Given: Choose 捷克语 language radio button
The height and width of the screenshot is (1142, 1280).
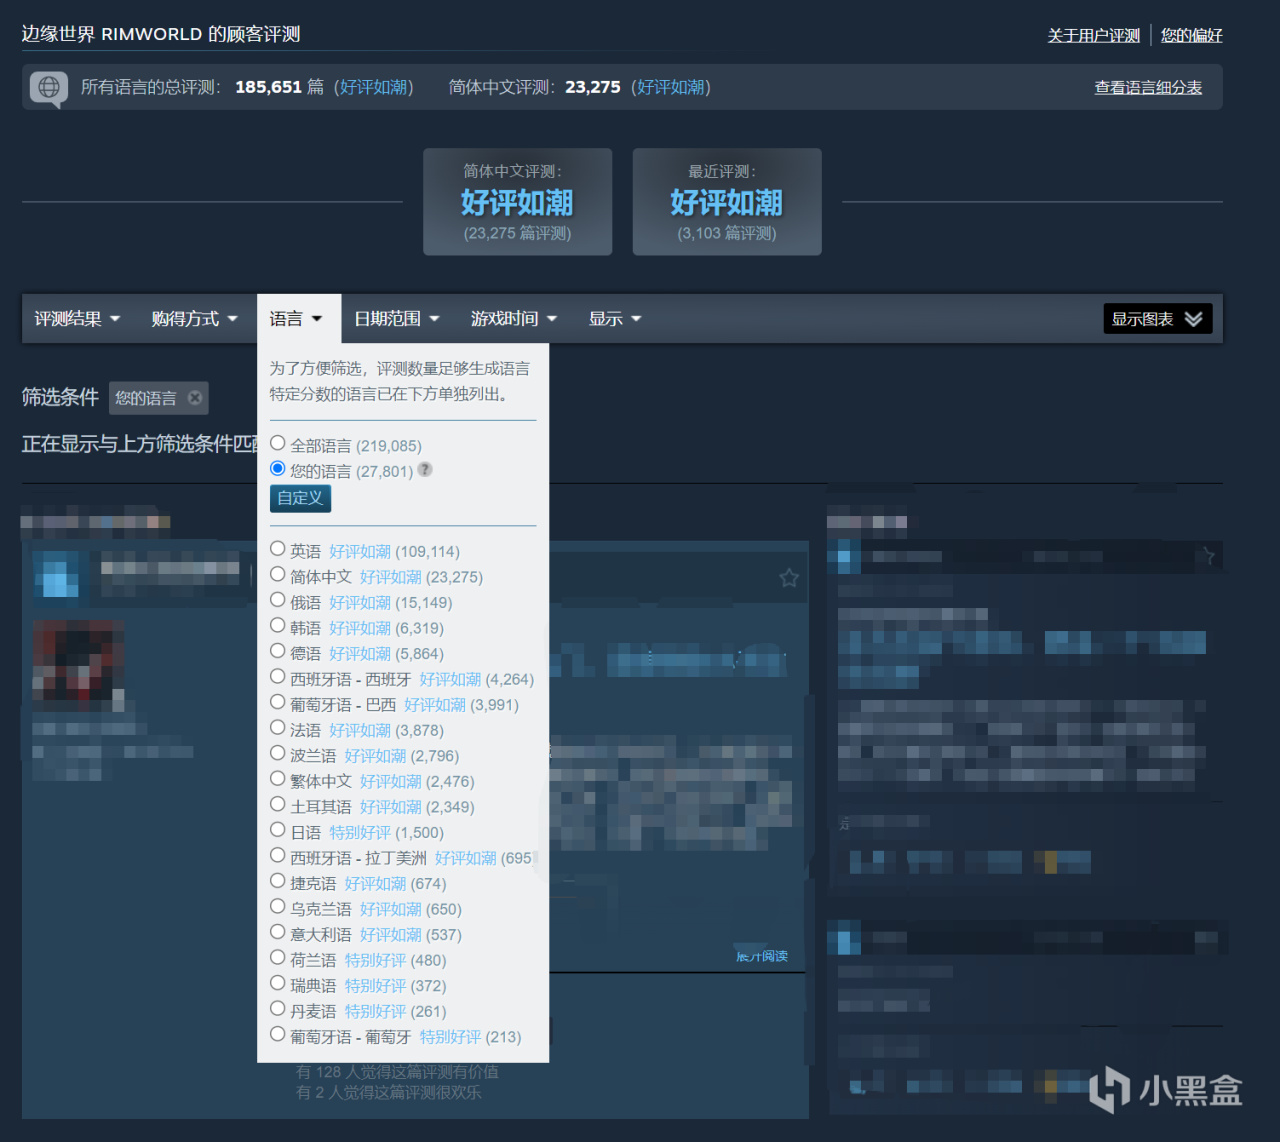Looking at the screenshot, I should (278, 881).
